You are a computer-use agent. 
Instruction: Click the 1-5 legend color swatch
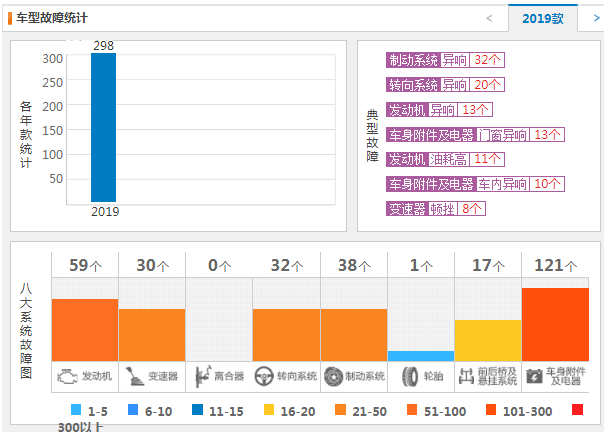click(x=76, y=409)
